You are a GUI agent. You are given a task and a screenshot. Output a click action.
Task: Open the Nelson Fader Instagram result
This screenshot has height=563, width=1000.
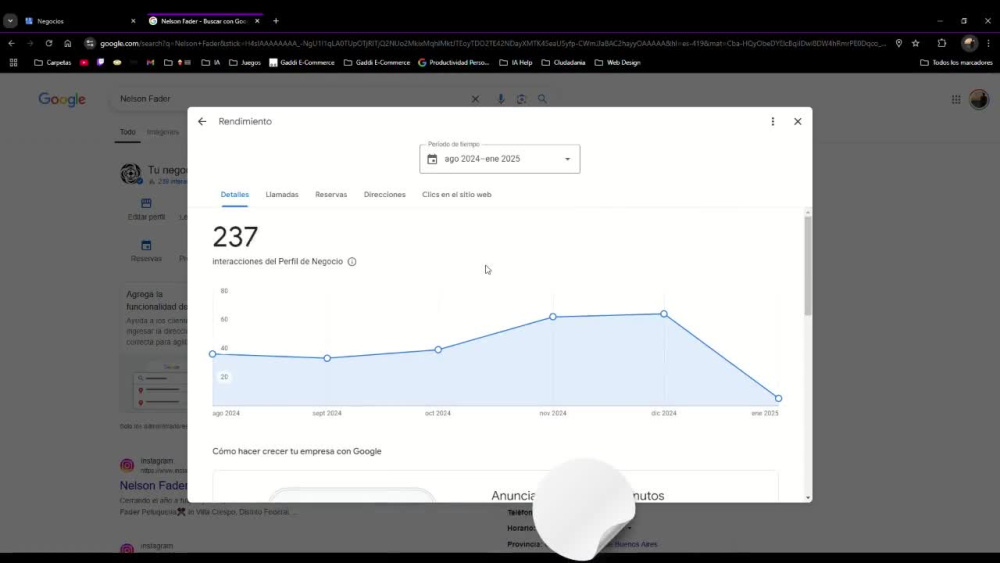pyautogui.click(x=154, y=485)
